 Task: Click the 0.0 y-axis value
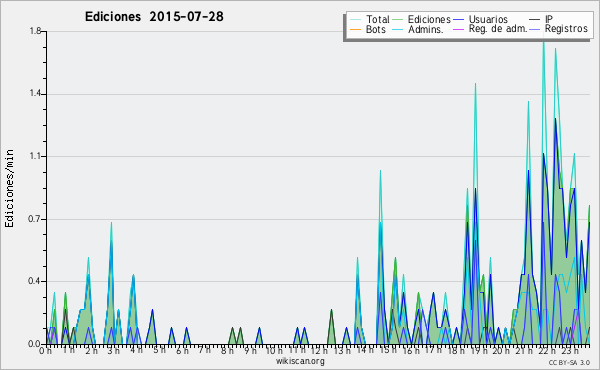[35, 344]
